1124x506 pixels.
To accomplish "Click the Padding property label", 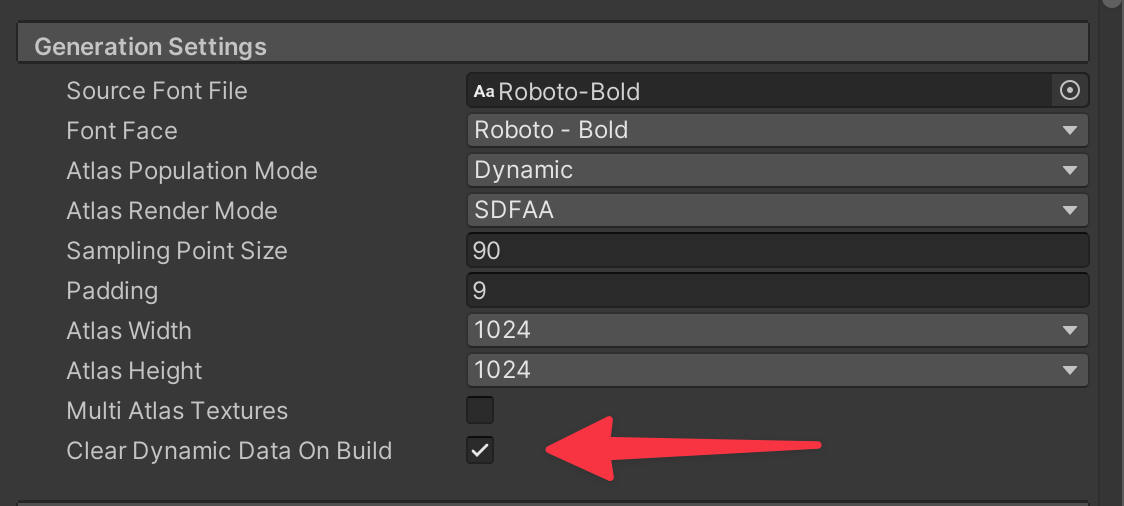I will coord(112,291).
